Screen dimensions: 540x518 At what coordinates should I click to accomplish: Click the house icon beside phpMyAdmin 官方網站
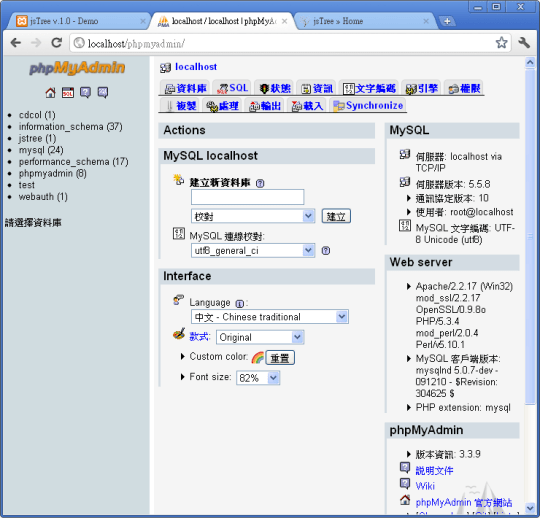click(x=405, y=499)
